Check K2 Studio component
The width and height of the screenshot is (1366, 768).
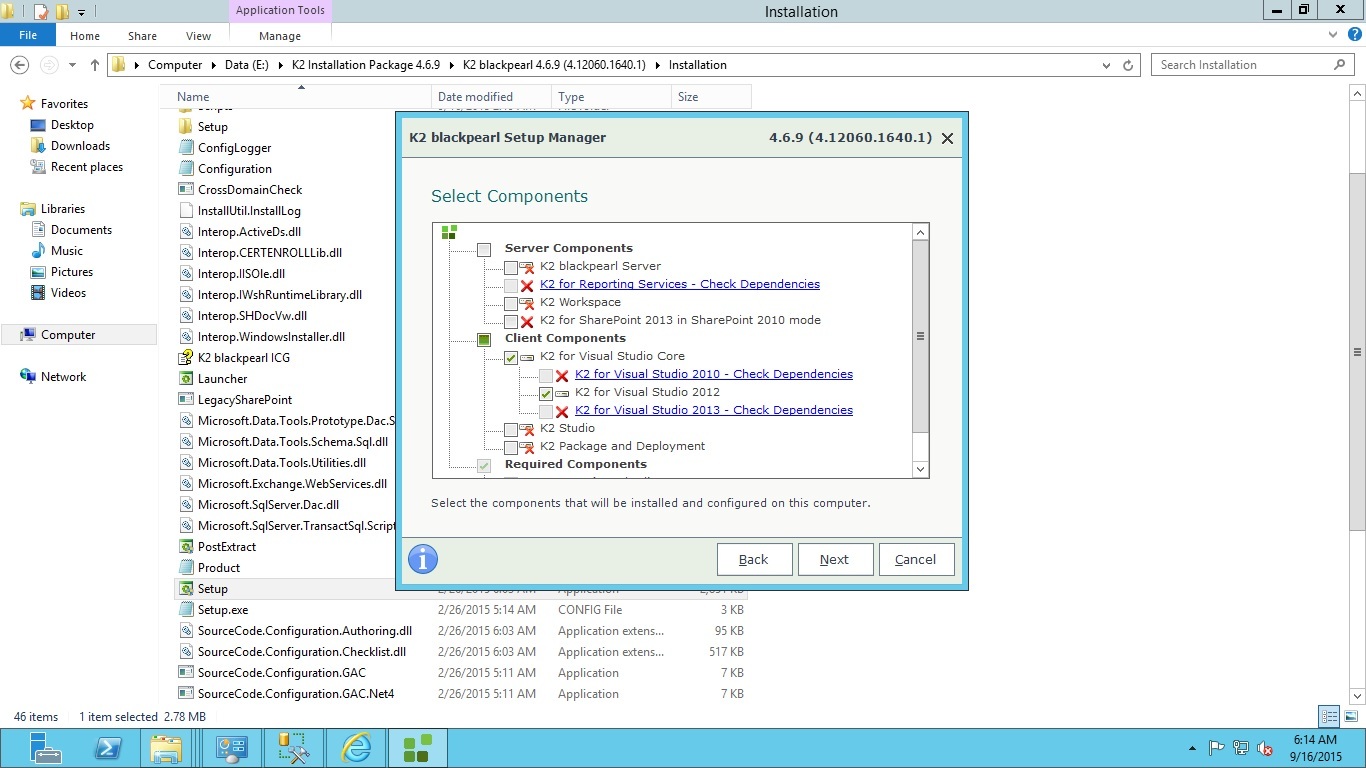pos(511,429)
